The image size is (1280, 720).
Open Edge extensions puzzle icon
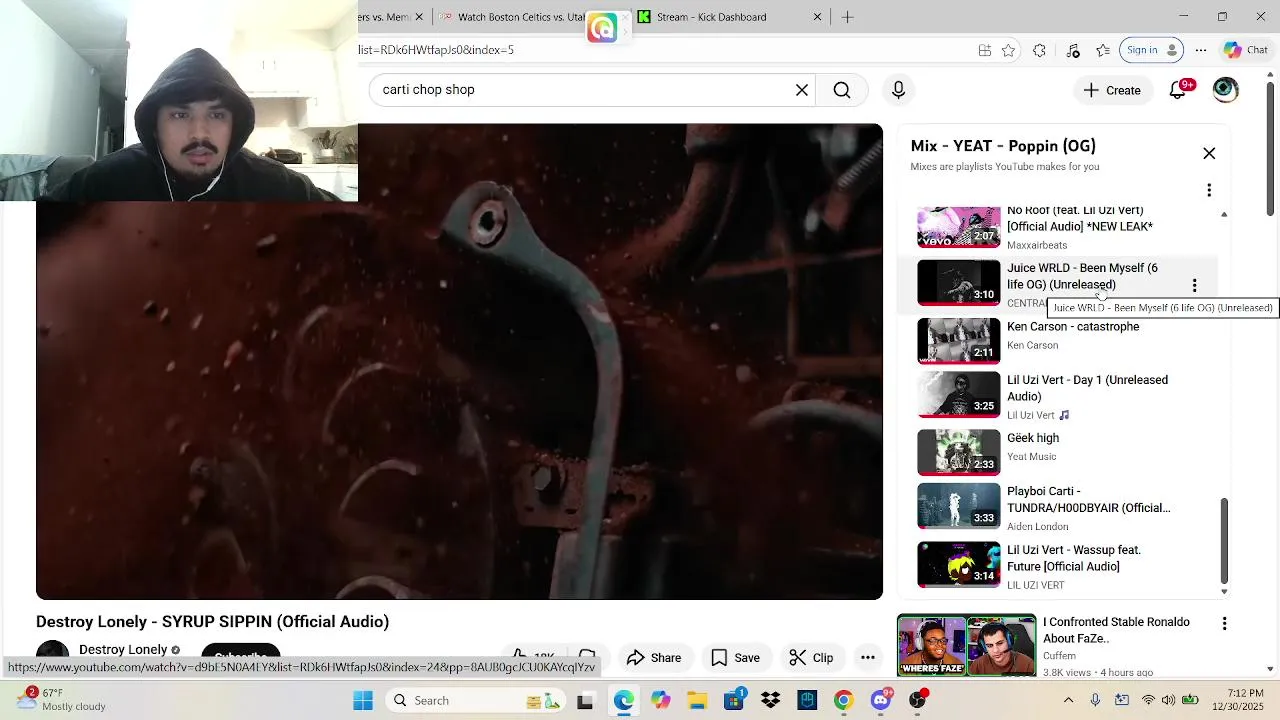coord(1039,50)
